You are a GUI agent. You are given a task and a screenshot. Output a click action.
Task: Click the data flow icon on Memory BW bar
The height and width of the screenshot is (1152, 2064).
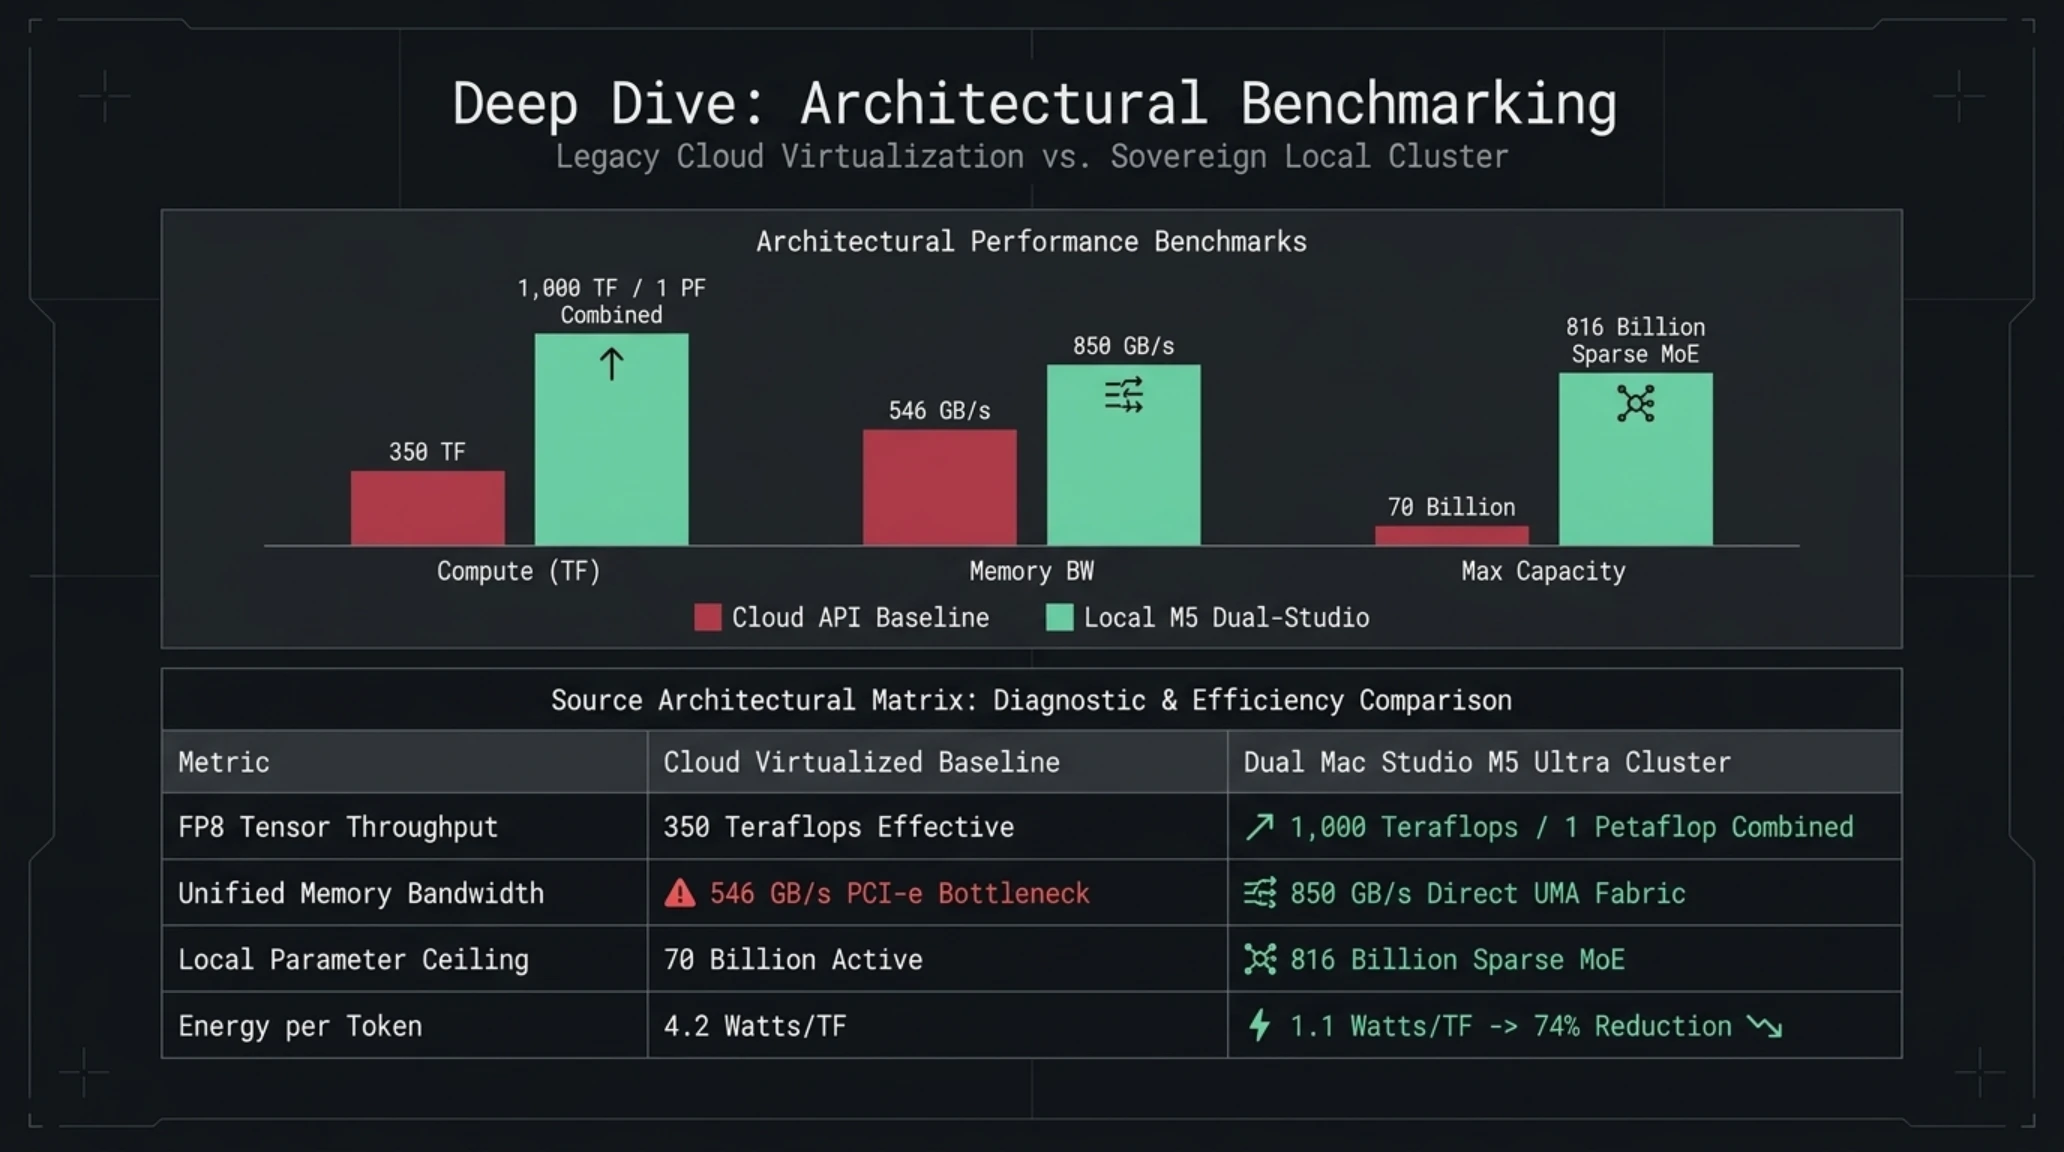1124,394
